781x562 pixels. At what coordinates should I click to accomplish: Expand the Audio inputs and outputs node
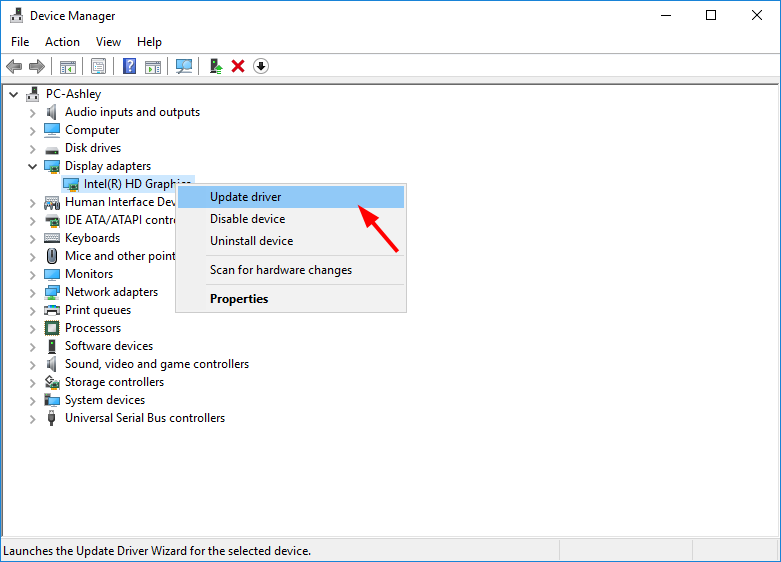[33, 112]
